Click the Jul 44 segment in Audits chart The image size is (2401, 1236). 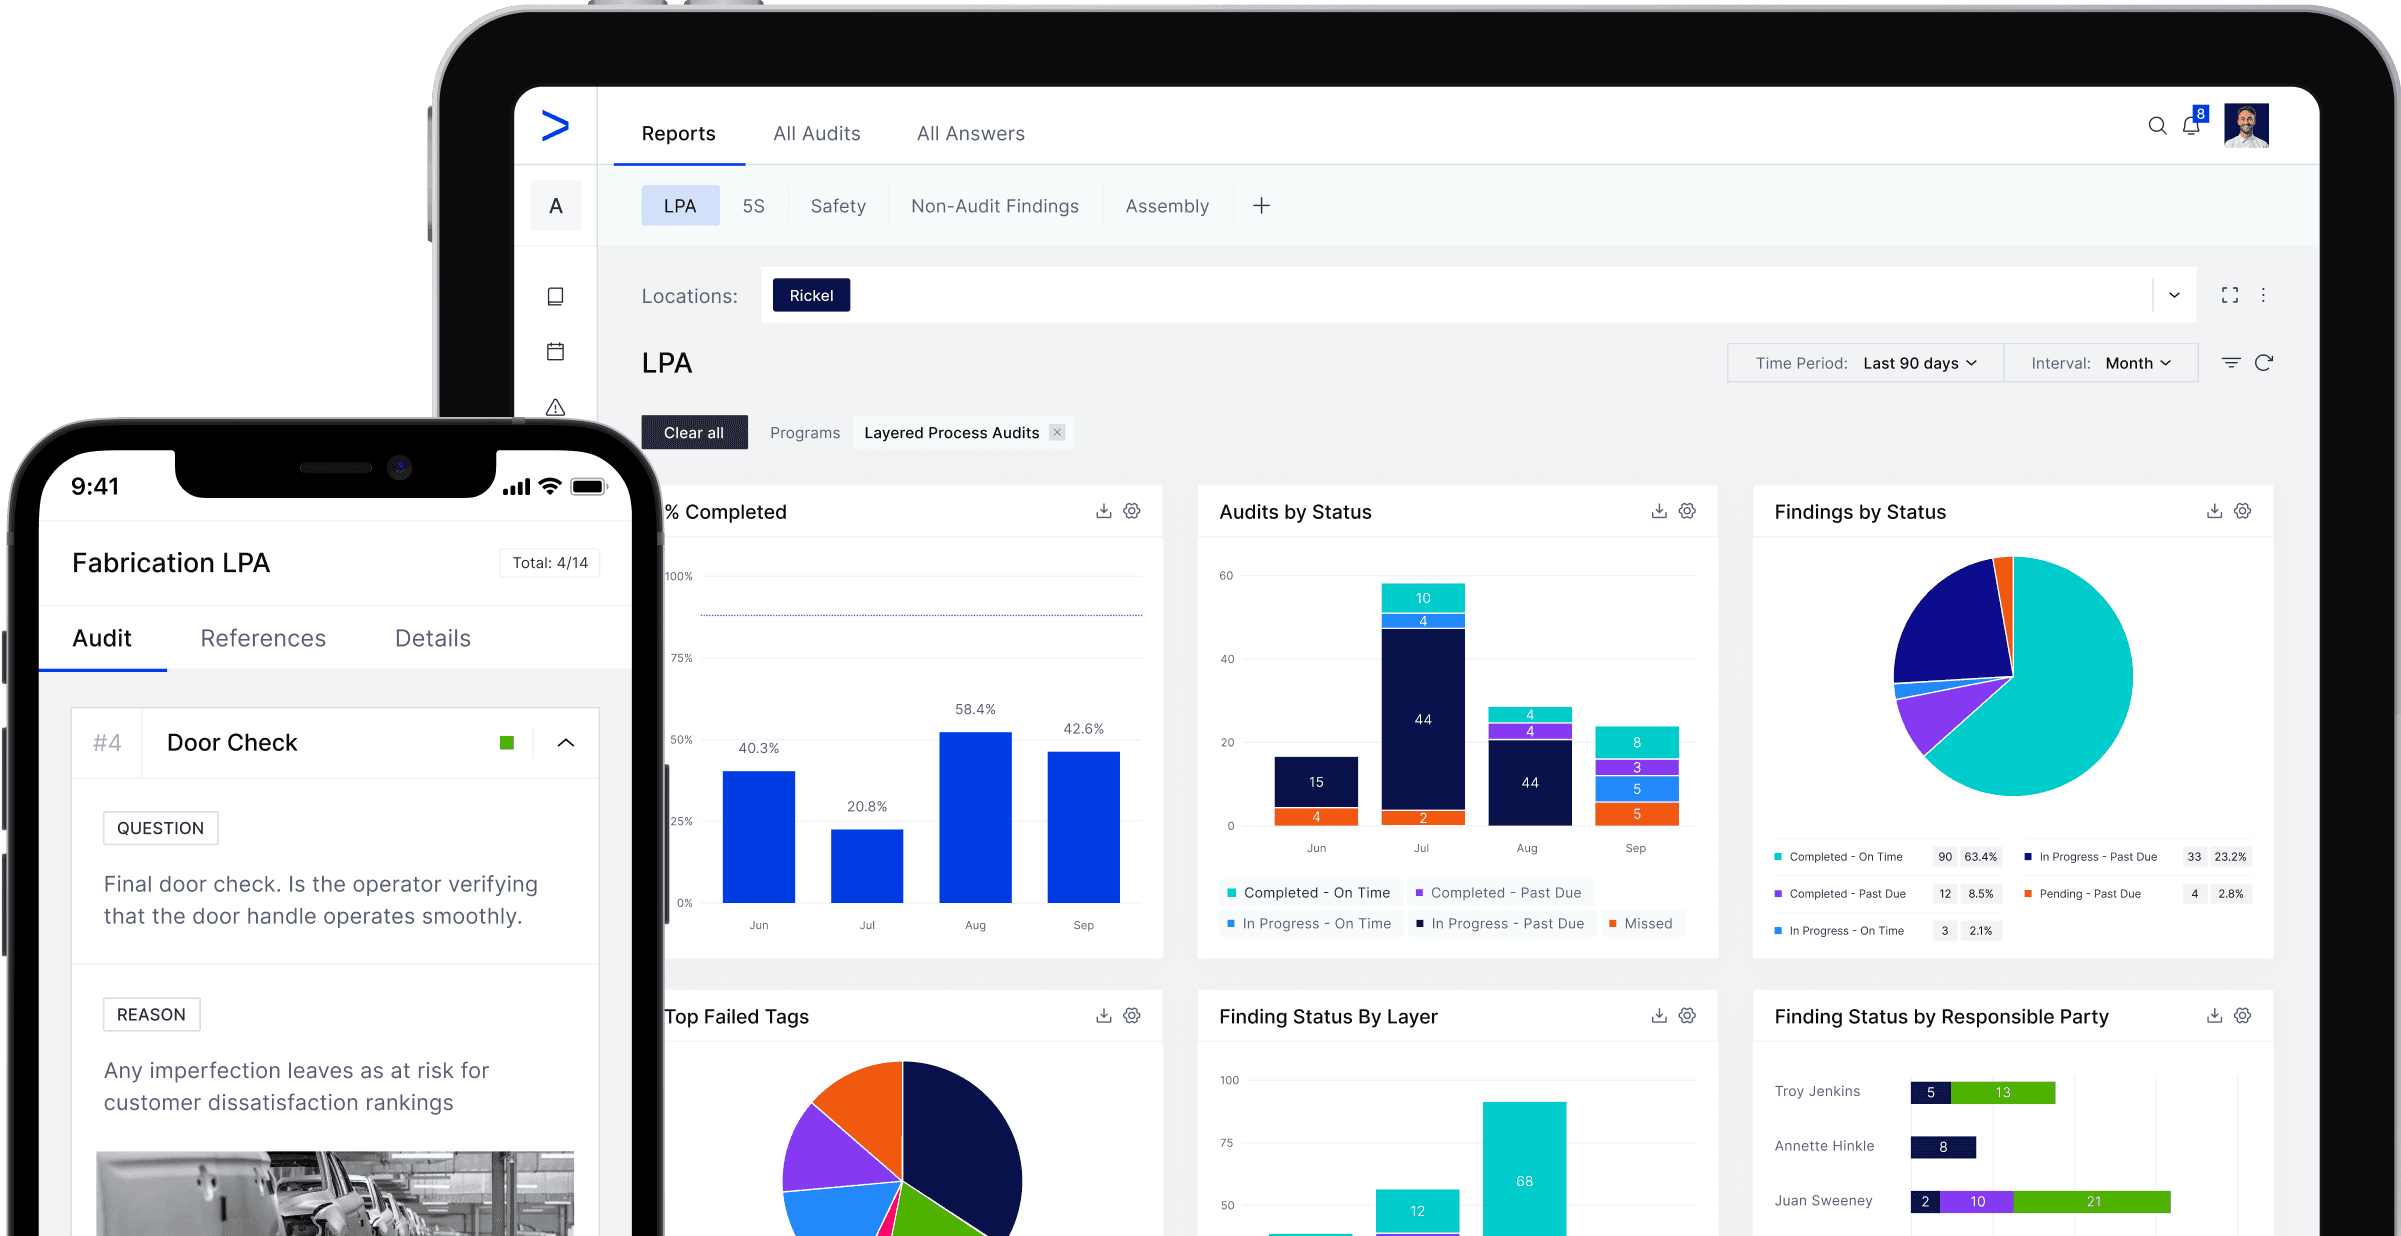coord(1423,719)
